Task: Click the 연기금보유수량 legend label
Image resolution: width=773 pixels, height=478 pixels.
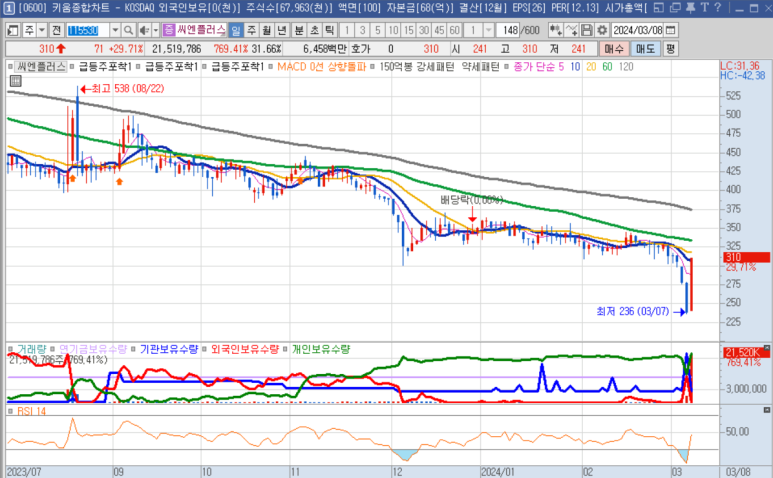Action: tap(93, 349)
